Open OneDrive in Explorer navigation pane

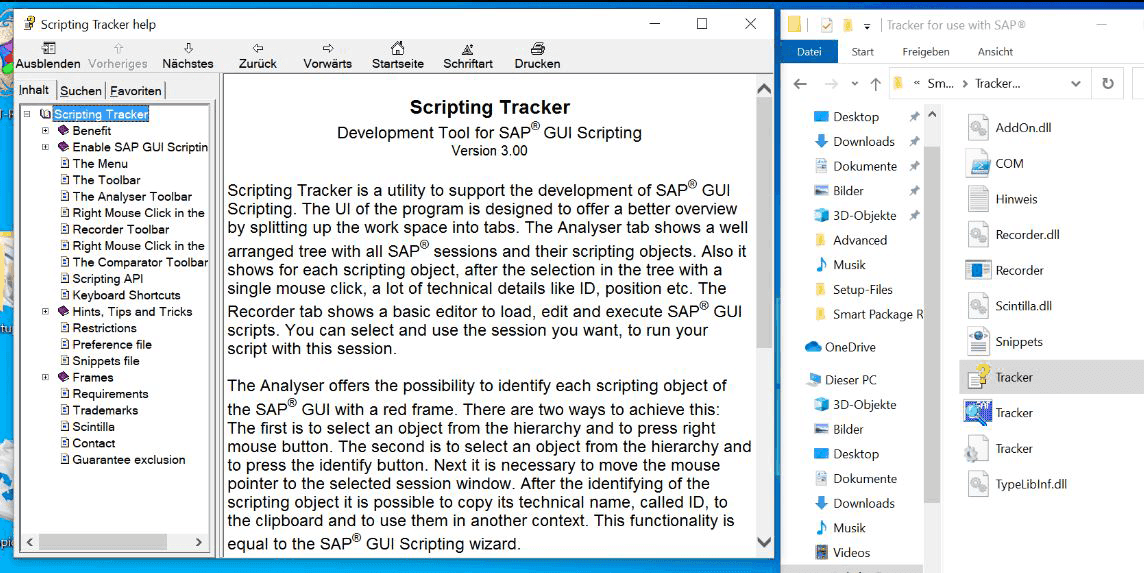[x=850, y=347]
